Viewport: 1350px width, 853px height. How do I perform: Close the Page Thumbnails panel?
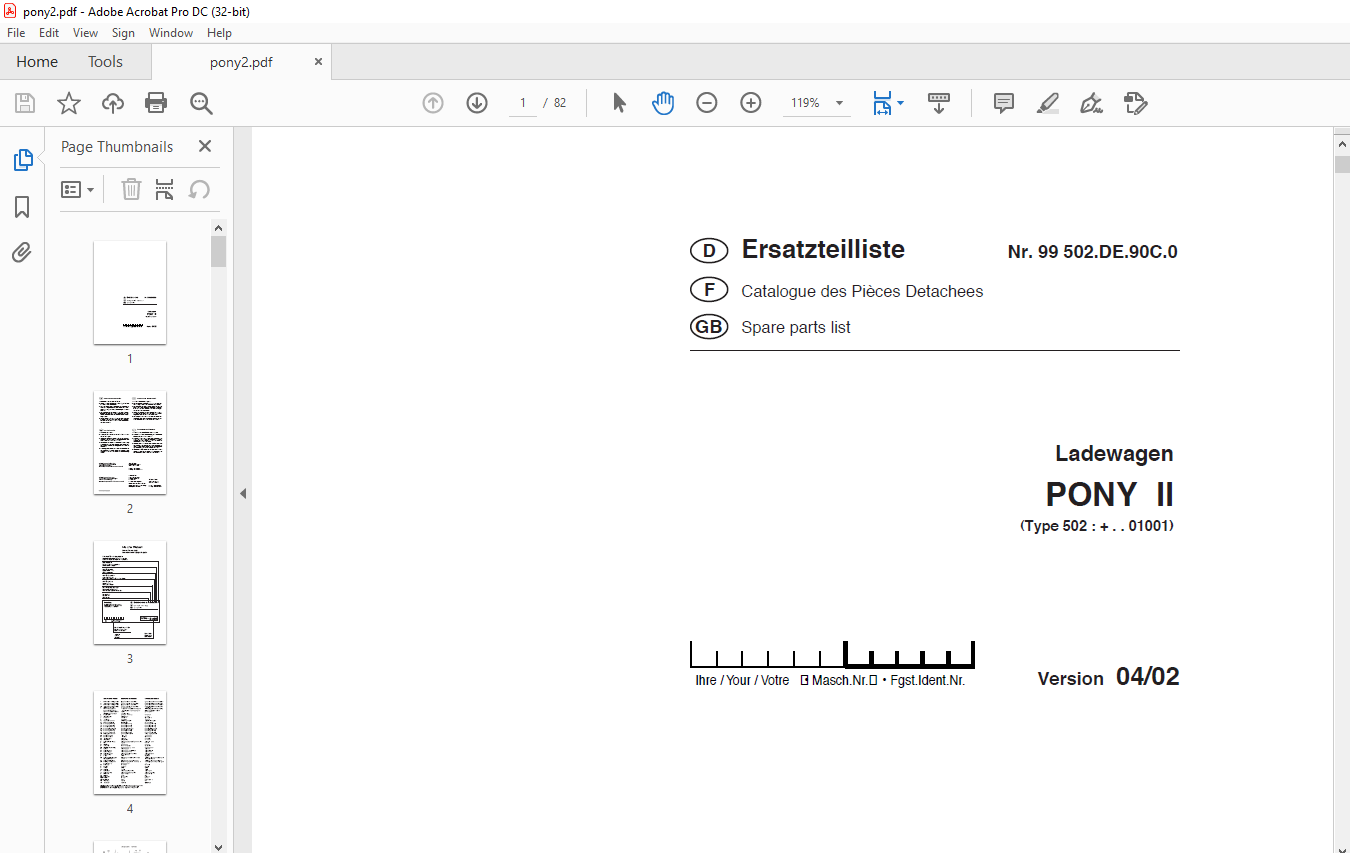(x=205, y=146)
